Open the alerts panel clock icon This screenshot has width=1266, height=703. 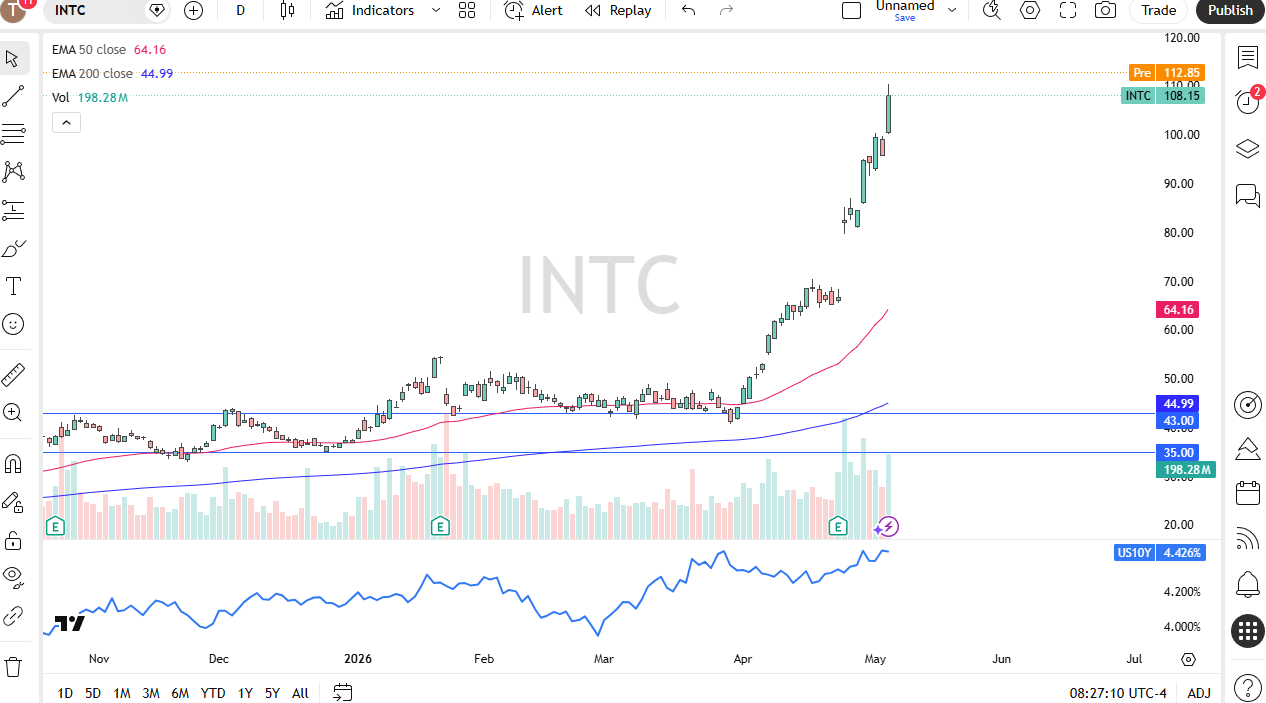coord(1247,102)
